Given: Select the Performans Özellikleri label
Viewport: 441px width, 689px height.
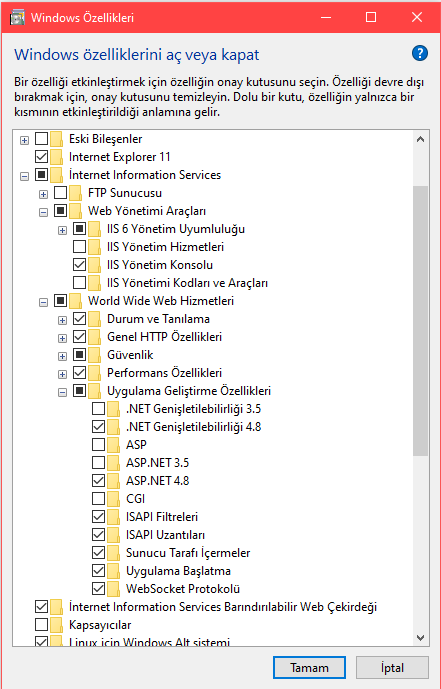Looking at the screenshot, I should pyautogui.click(x=165, y=373).
